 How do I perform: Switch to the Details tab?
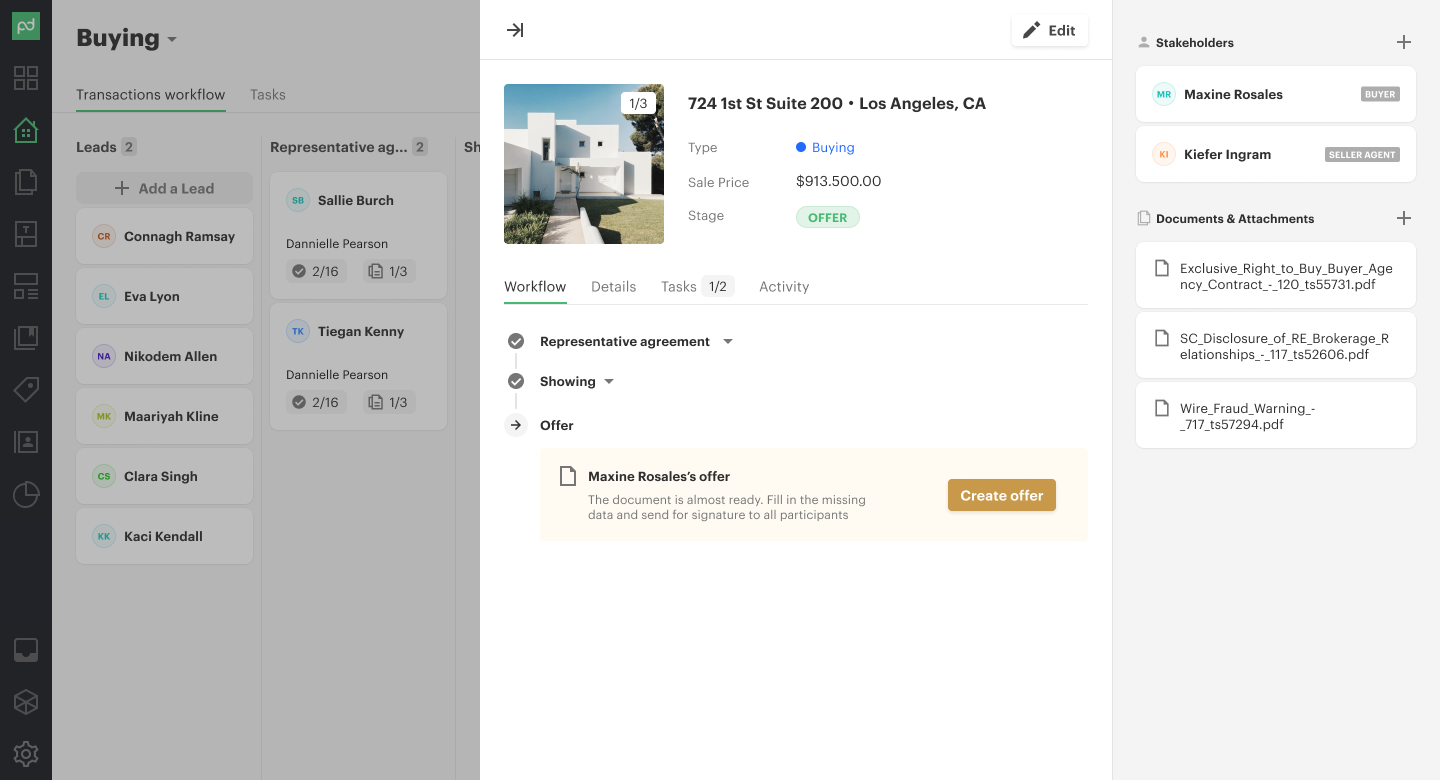(x=613, y=286)
